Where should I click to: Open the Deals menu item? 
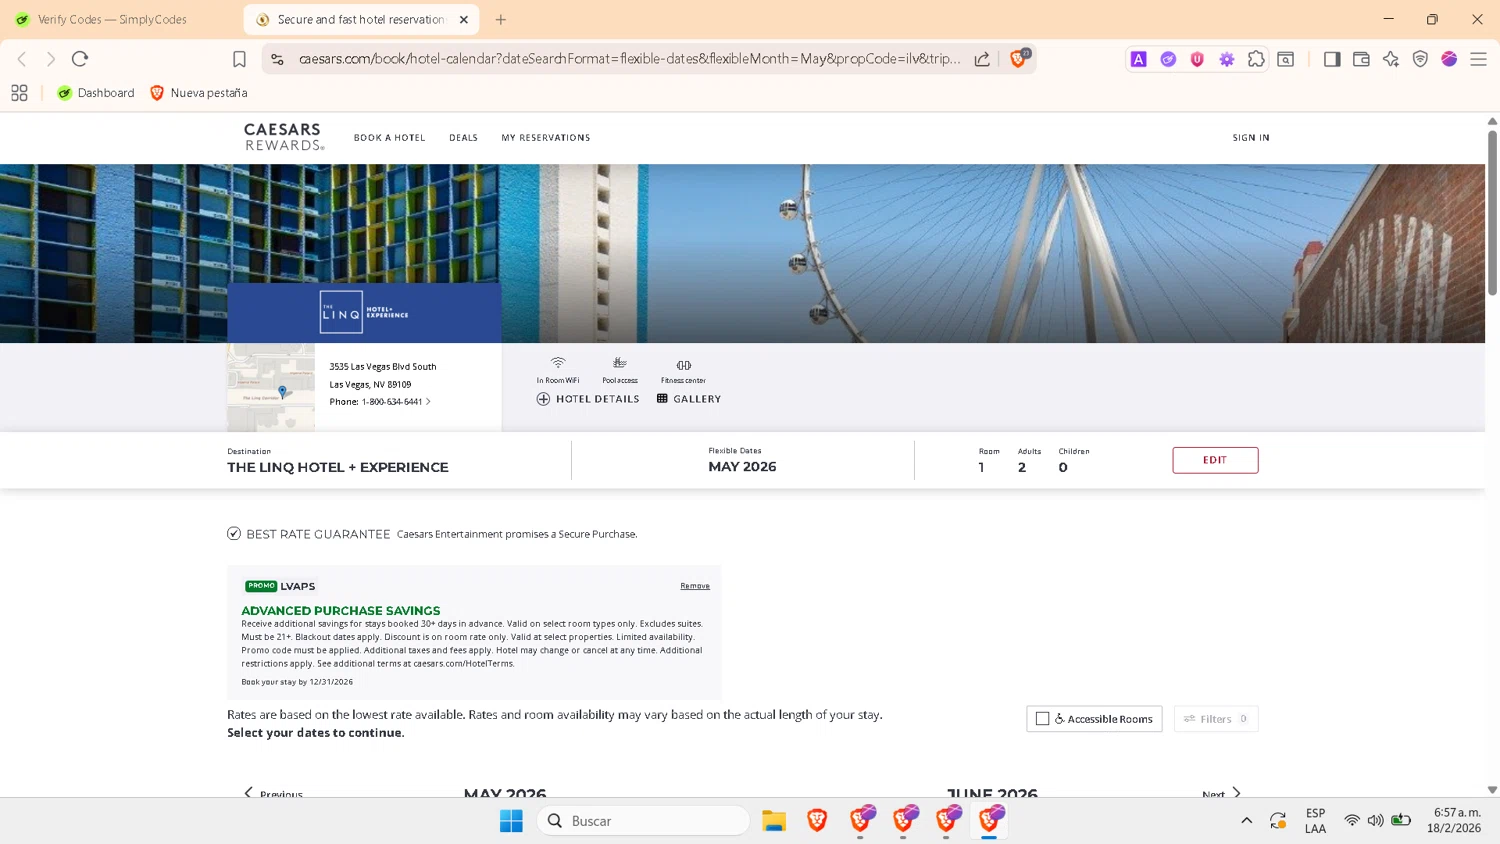point(463,138)
